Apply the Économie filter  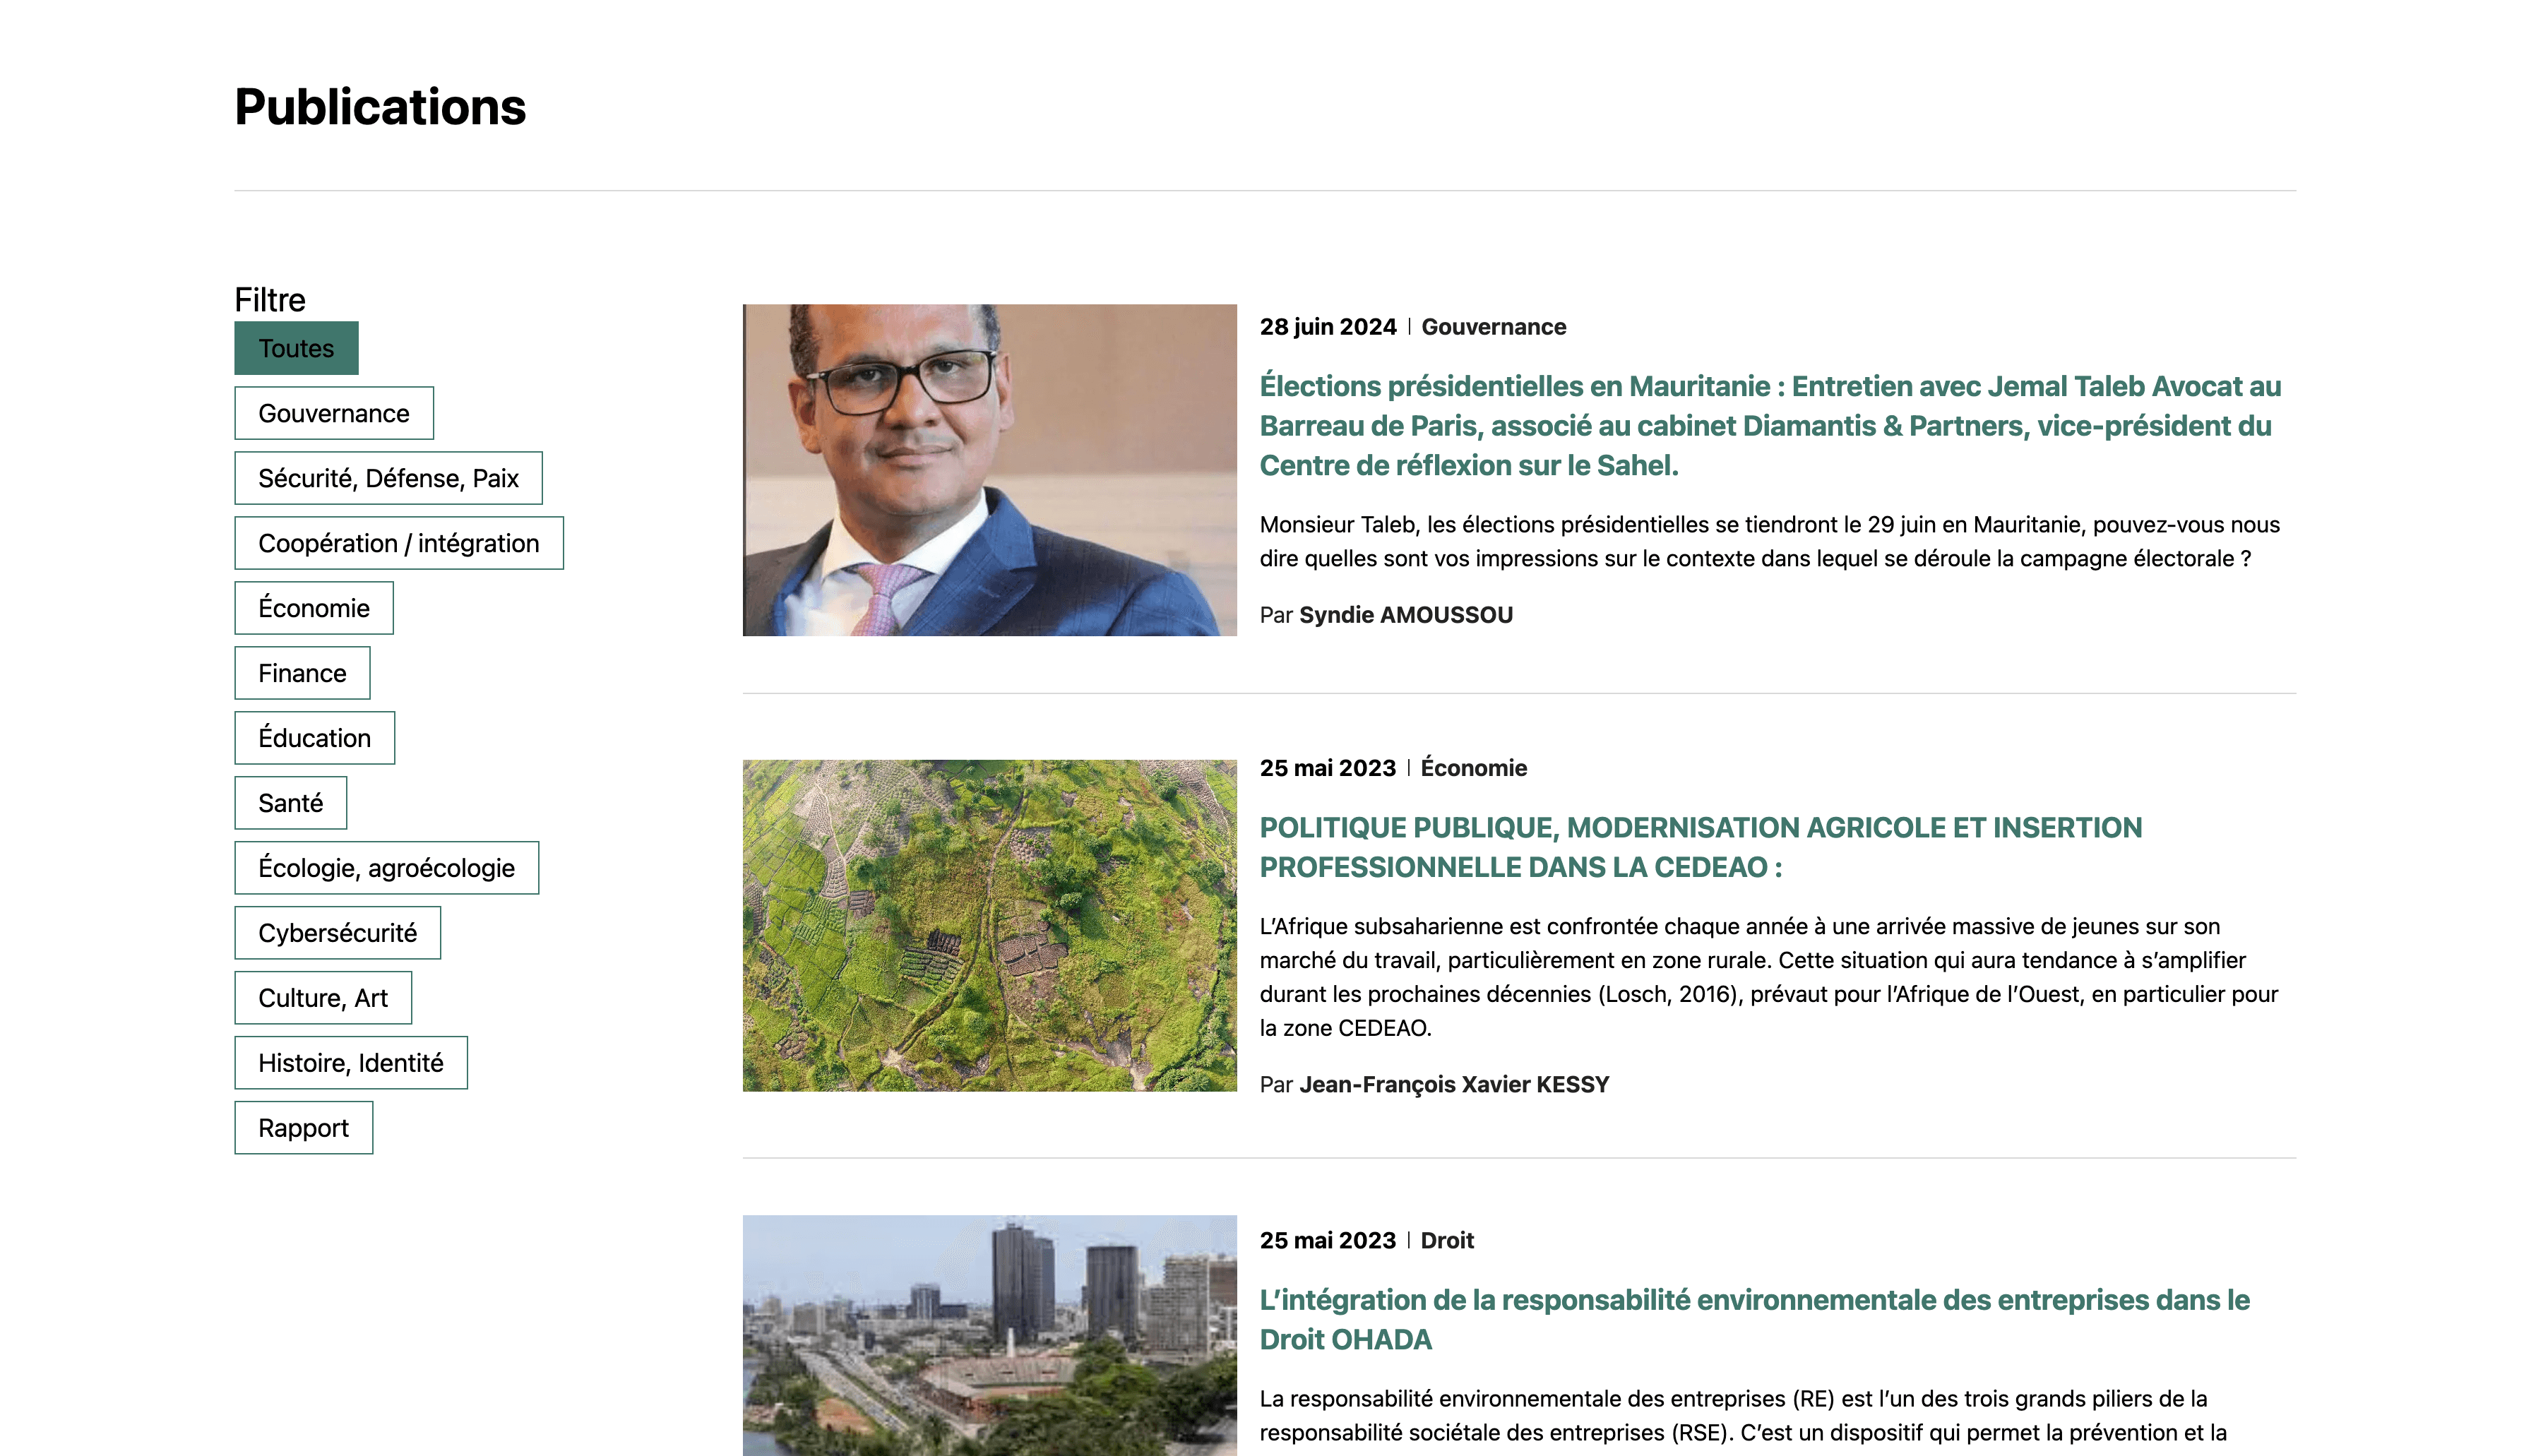(313, 608)
